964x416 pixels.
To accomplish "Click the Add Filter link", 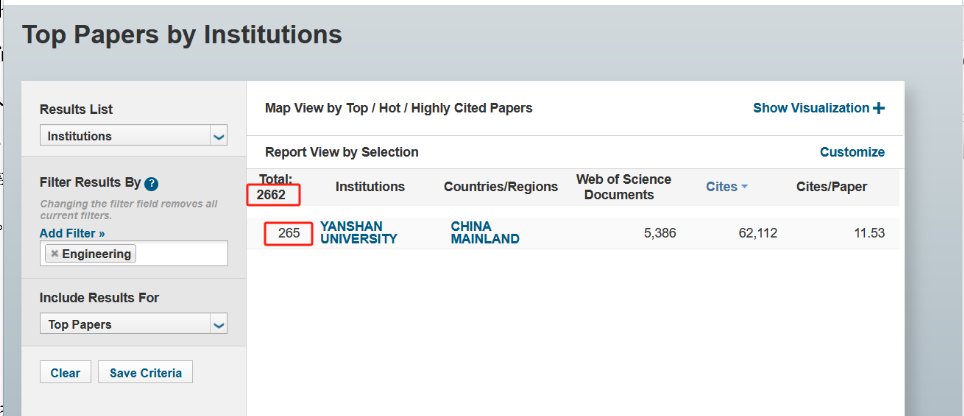I will point(72,233).
